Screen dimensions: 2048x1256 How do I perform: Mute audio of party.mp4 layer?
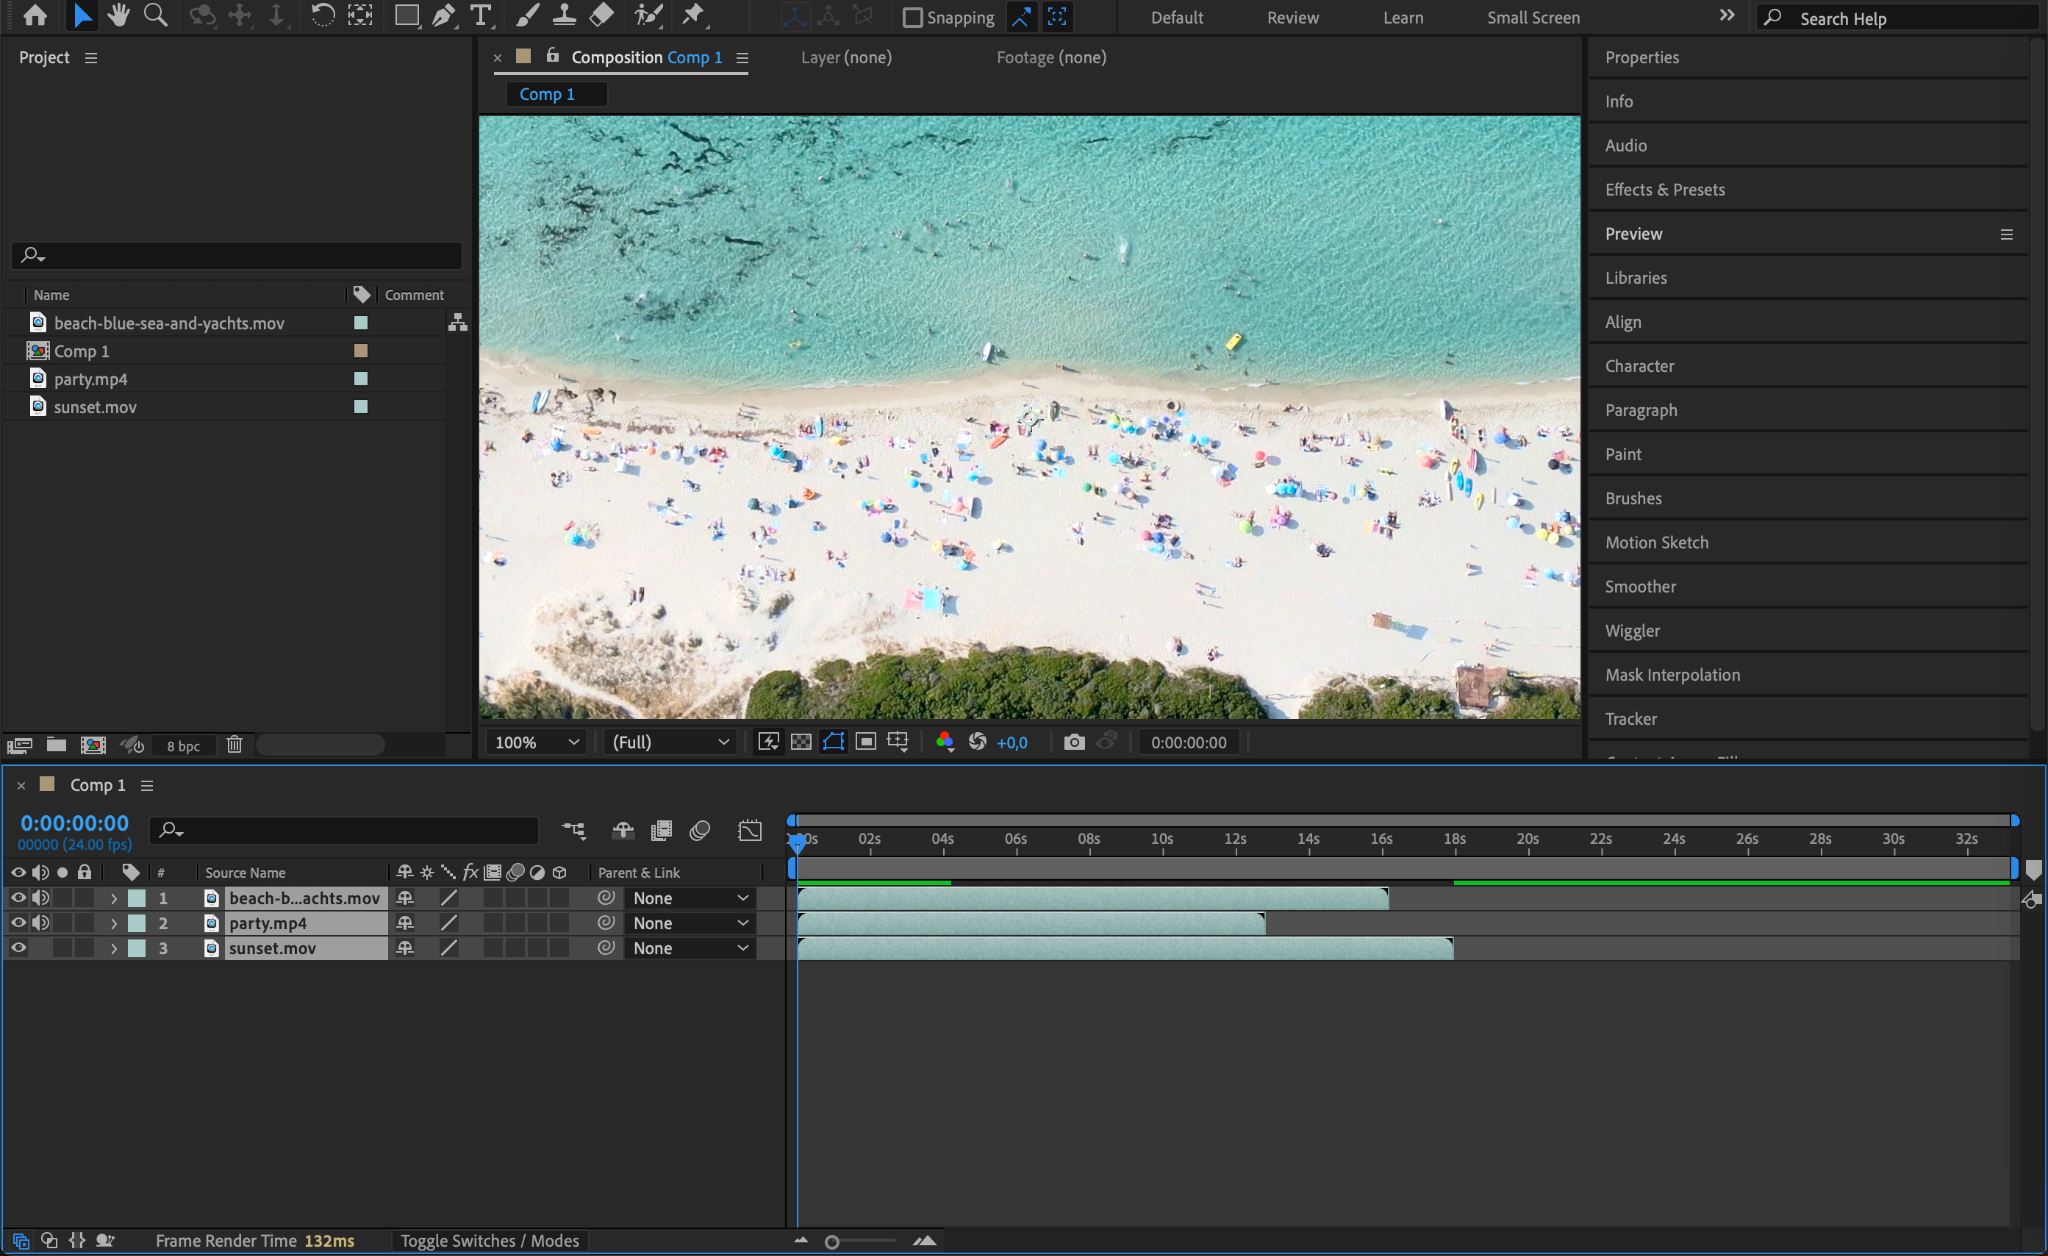[x=40, y=923]
